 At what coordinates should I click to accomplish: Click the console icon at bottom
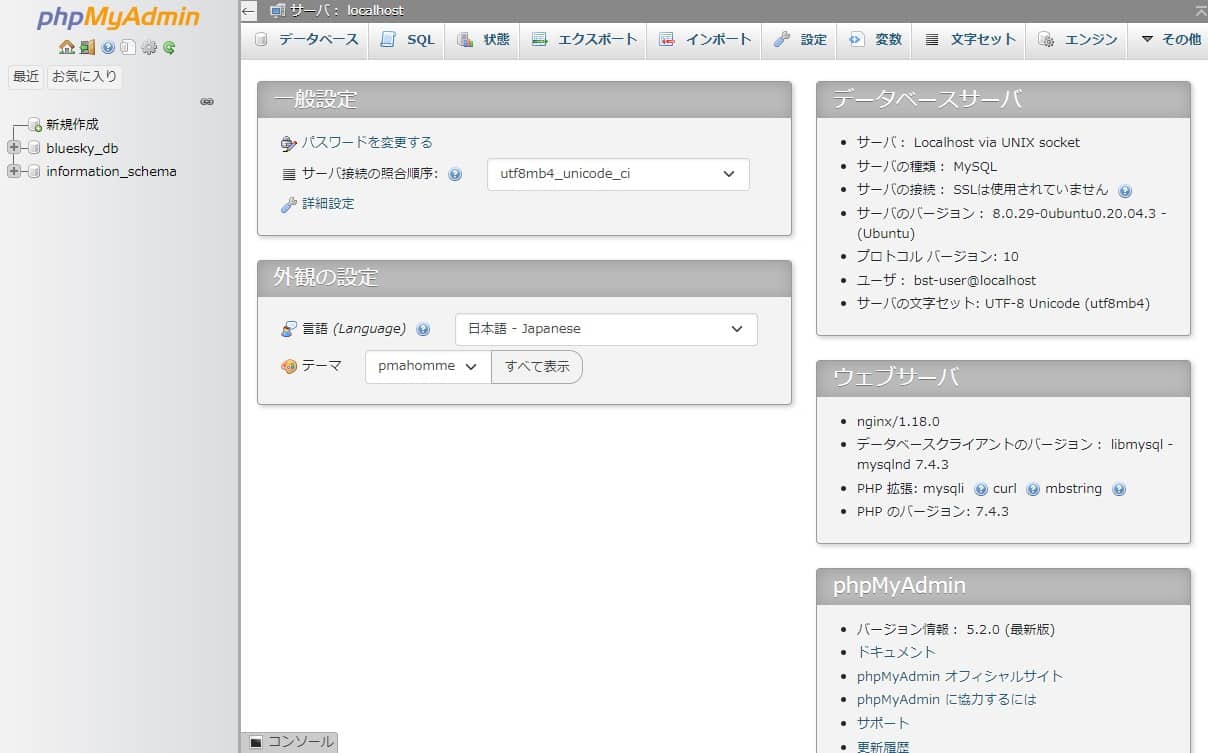point(256,742)
